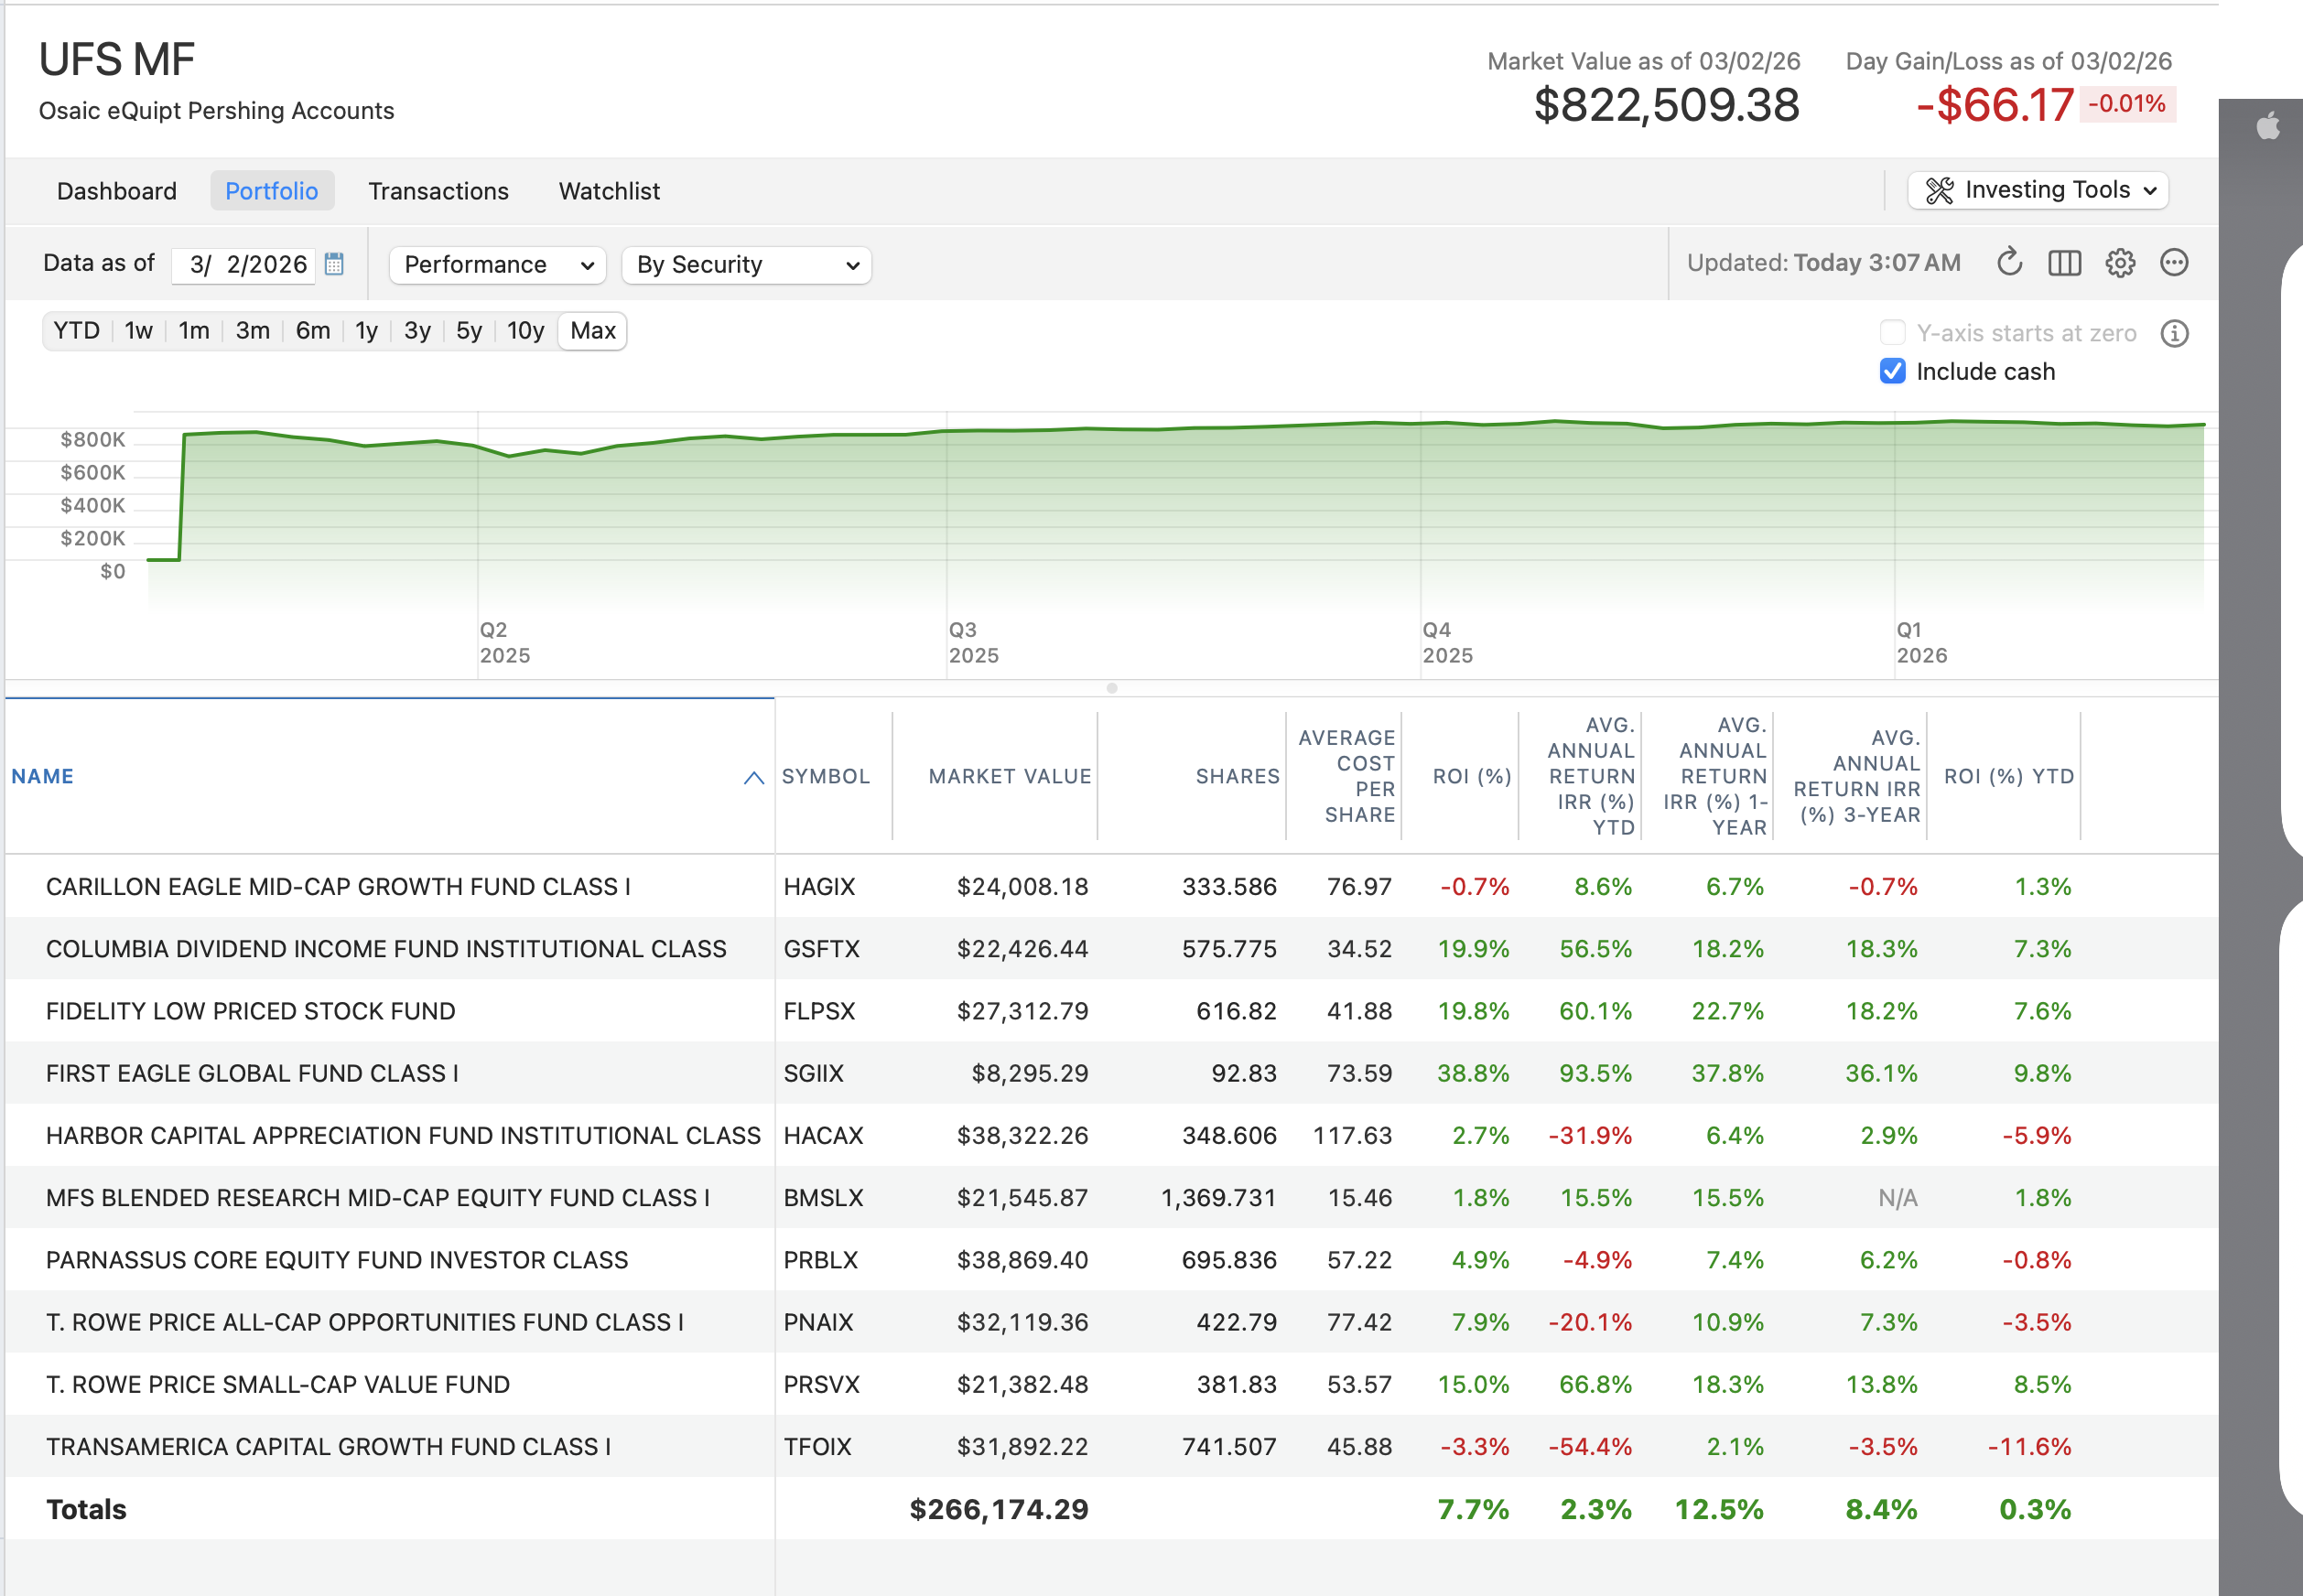Open the By Security grouping dropdown
The width and height of the screenshot is (2303, 1596).
[x=746, y=265]
